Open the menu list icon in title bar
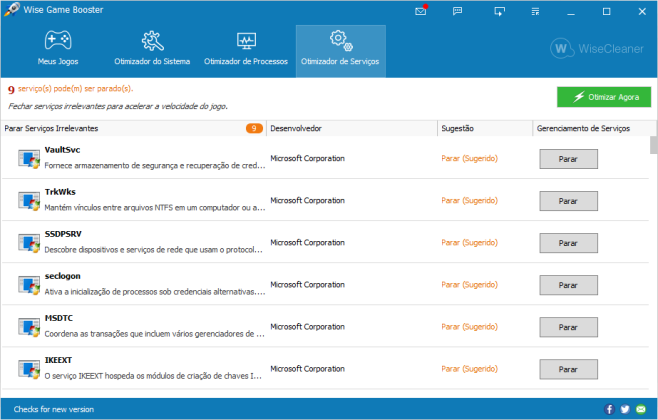Image resolution: width=658 pixels, height=420 pixels. pos(535,11)
